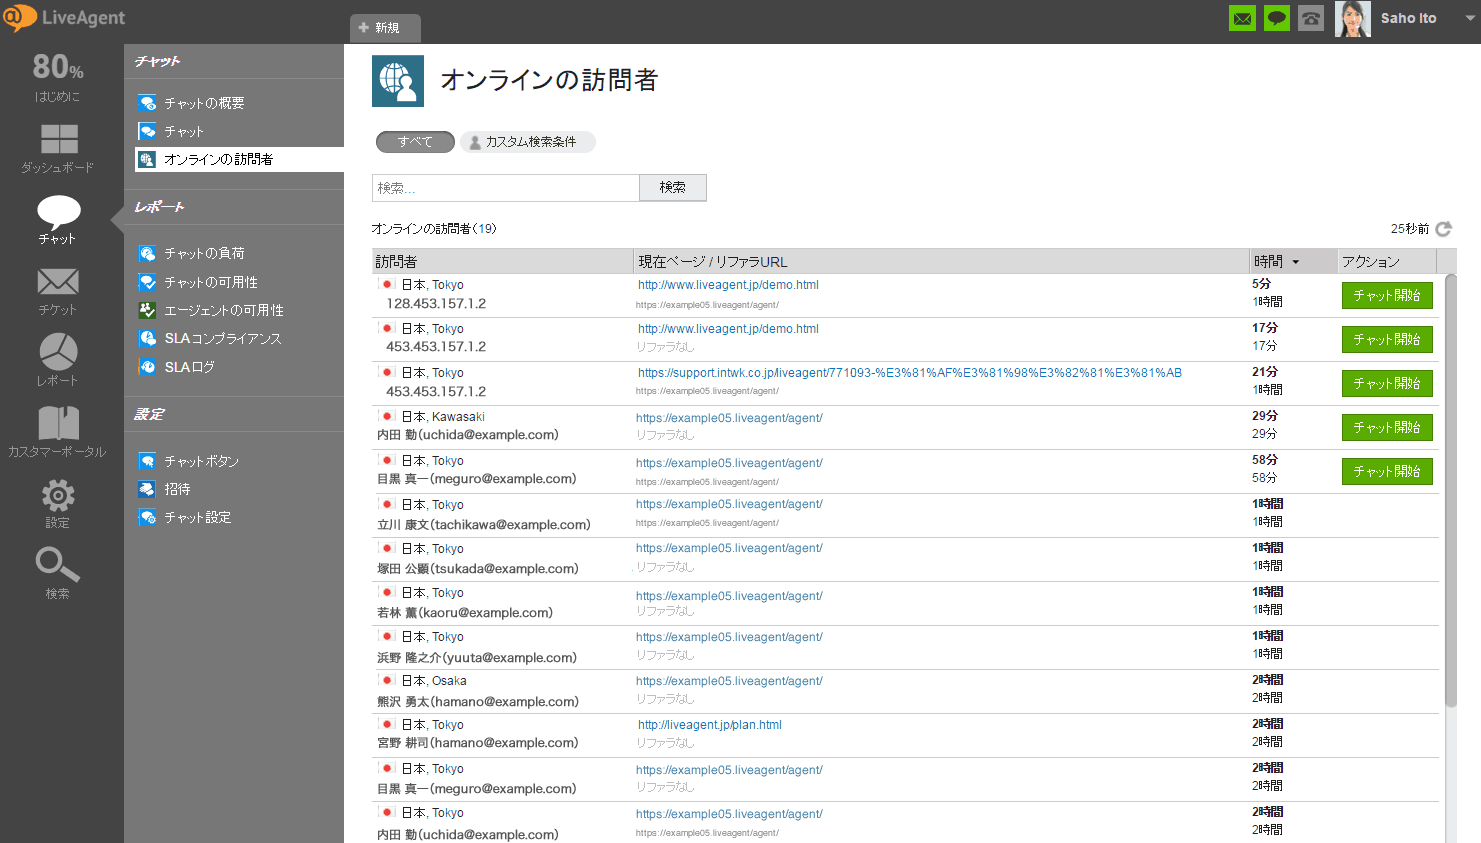The image size is (1481, 843).
Task: Open the Reports pie chart icon
Action: pyautogui.click(x=58, y=353)
